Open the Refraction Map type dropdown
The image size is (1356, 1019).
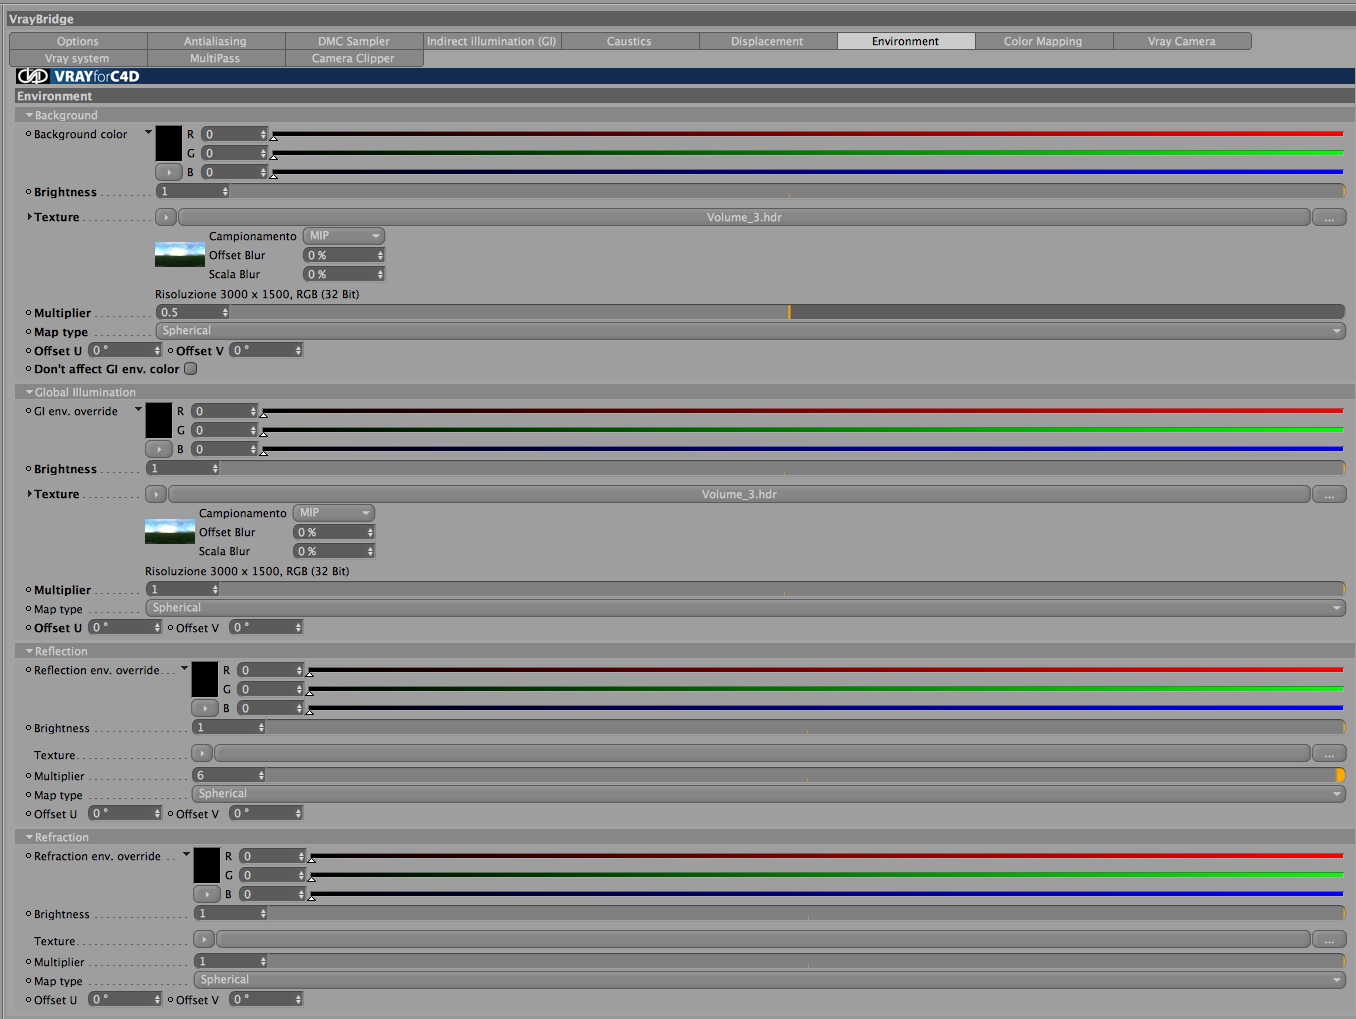click(769, 980)
